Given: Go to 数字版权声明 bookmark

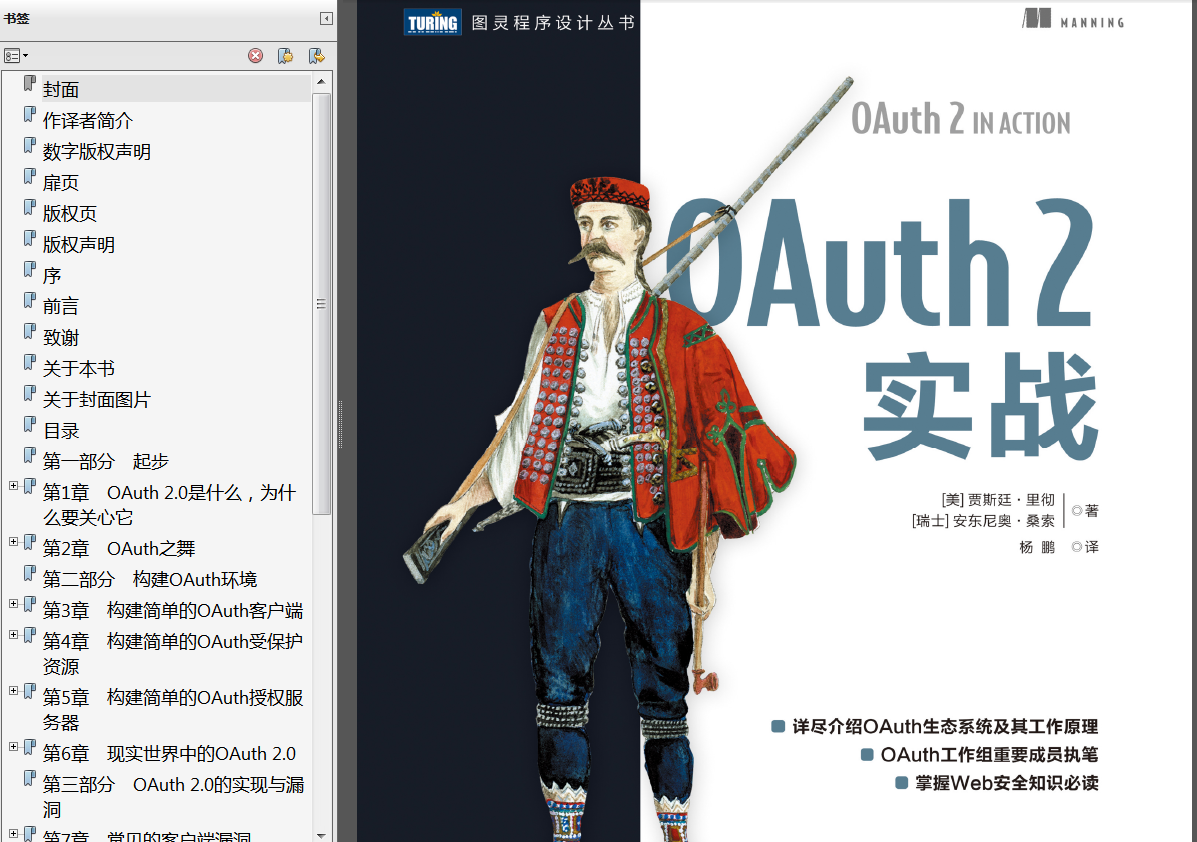Looking at the screenshot, I should coord(97,152).
